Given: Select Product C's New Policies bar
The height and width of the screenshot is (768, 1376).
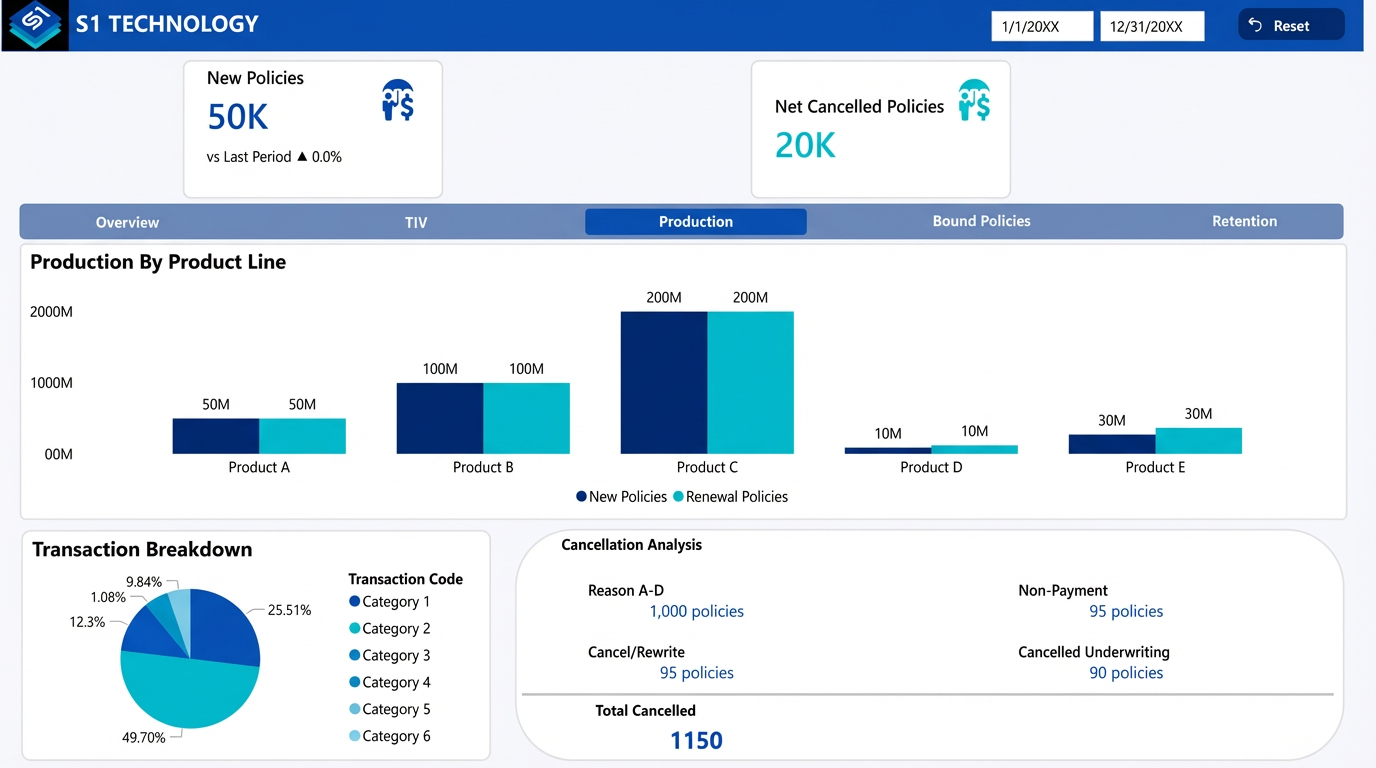Looking at the screenshot, I should click(663, 380).
